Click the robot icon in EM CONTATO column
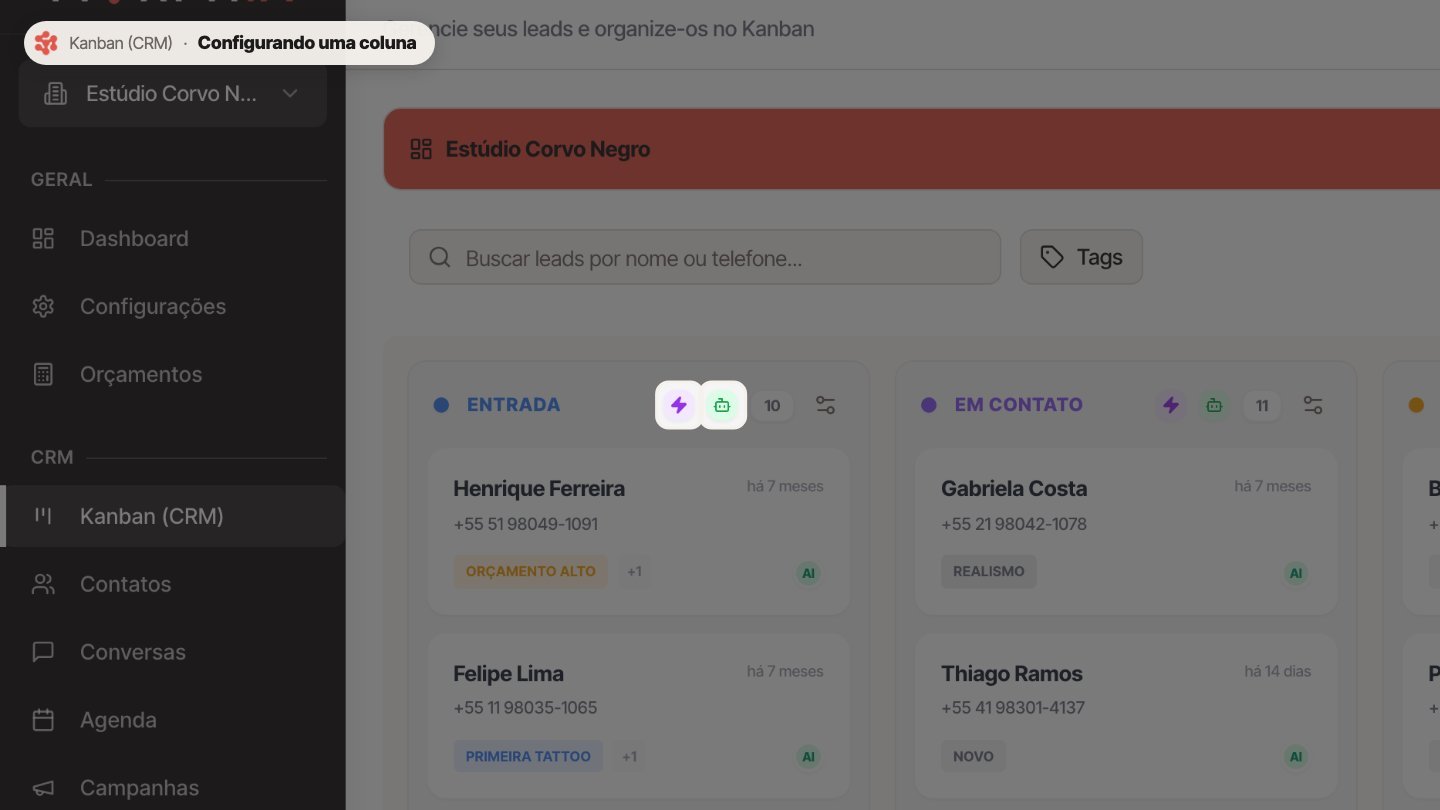Viewport: 1440px width, 810px height. pyautogui.click(x=1214, y=405)
